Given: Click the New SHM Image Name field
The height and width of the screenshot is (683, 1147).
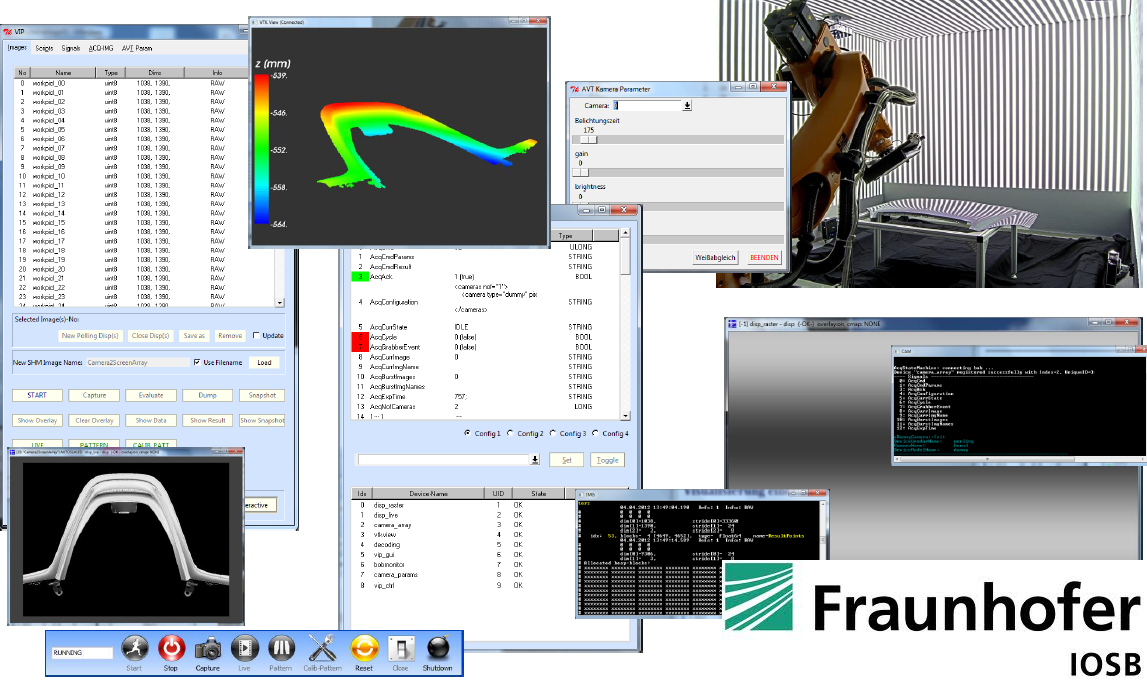Looking at the screenshot, I should (136, 363).
